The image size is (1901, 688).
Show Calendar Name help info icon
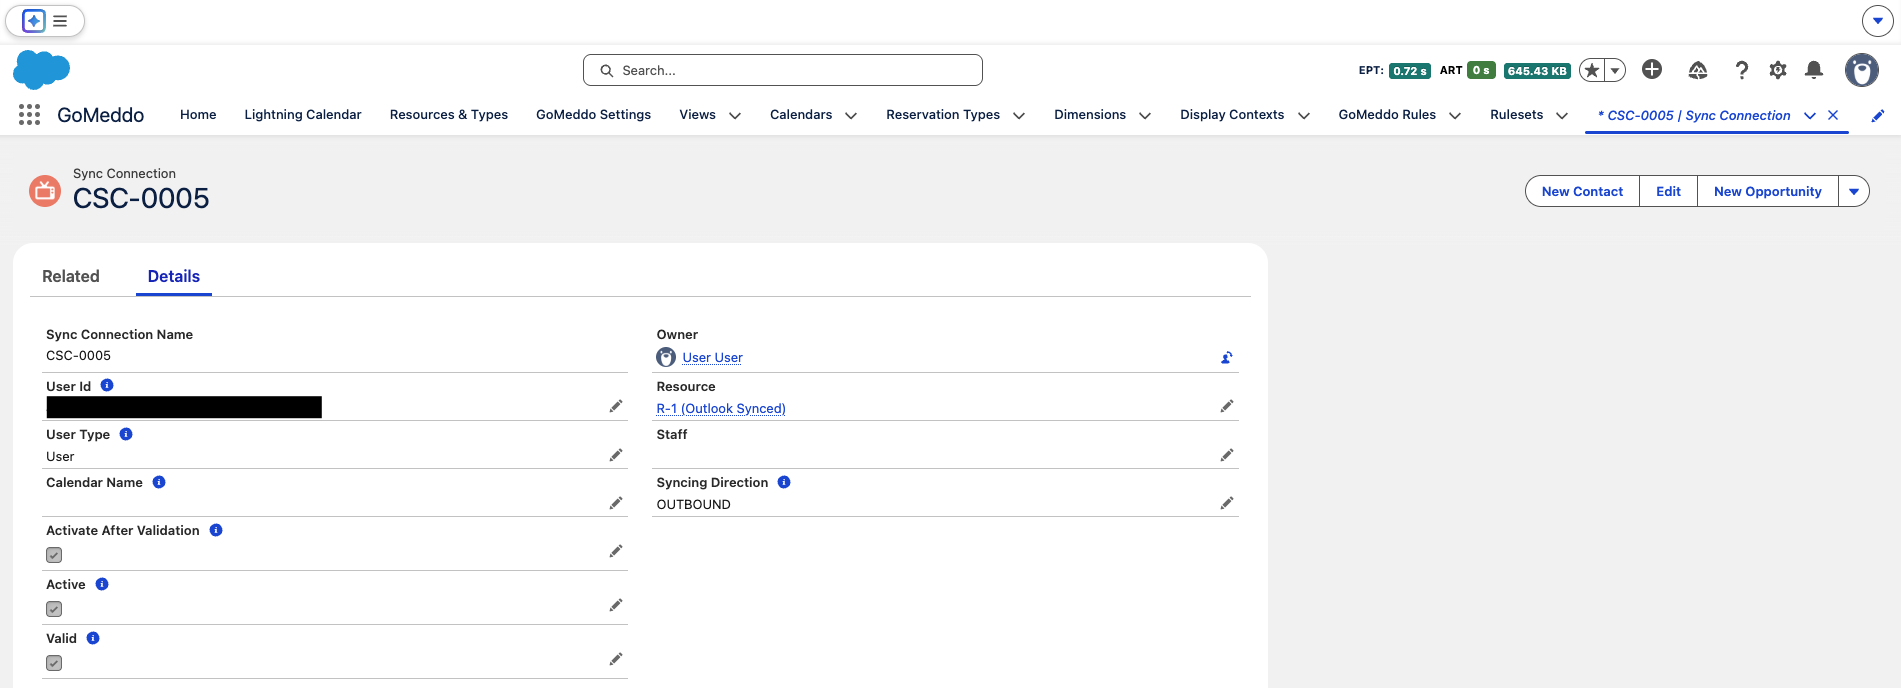click(159, 482)
